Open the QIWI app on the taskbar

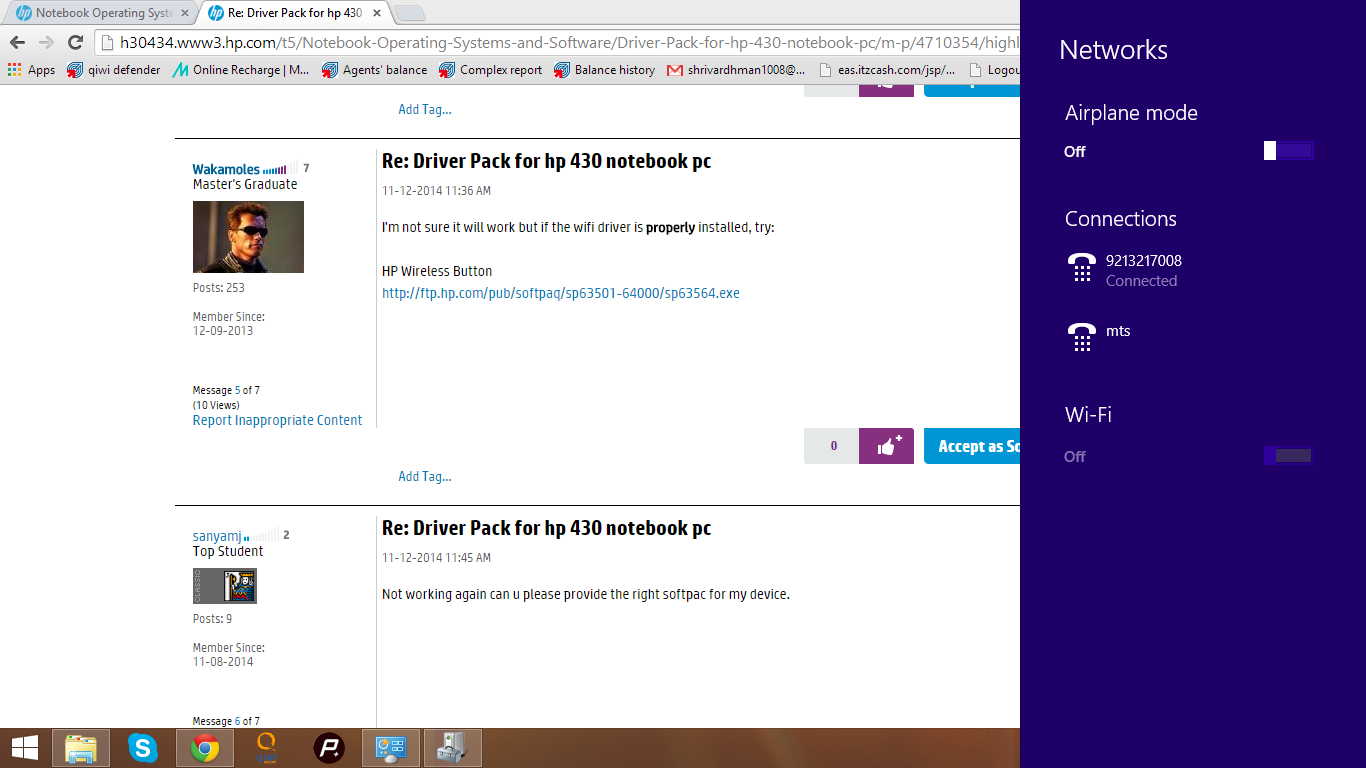[x=267, y=748]
